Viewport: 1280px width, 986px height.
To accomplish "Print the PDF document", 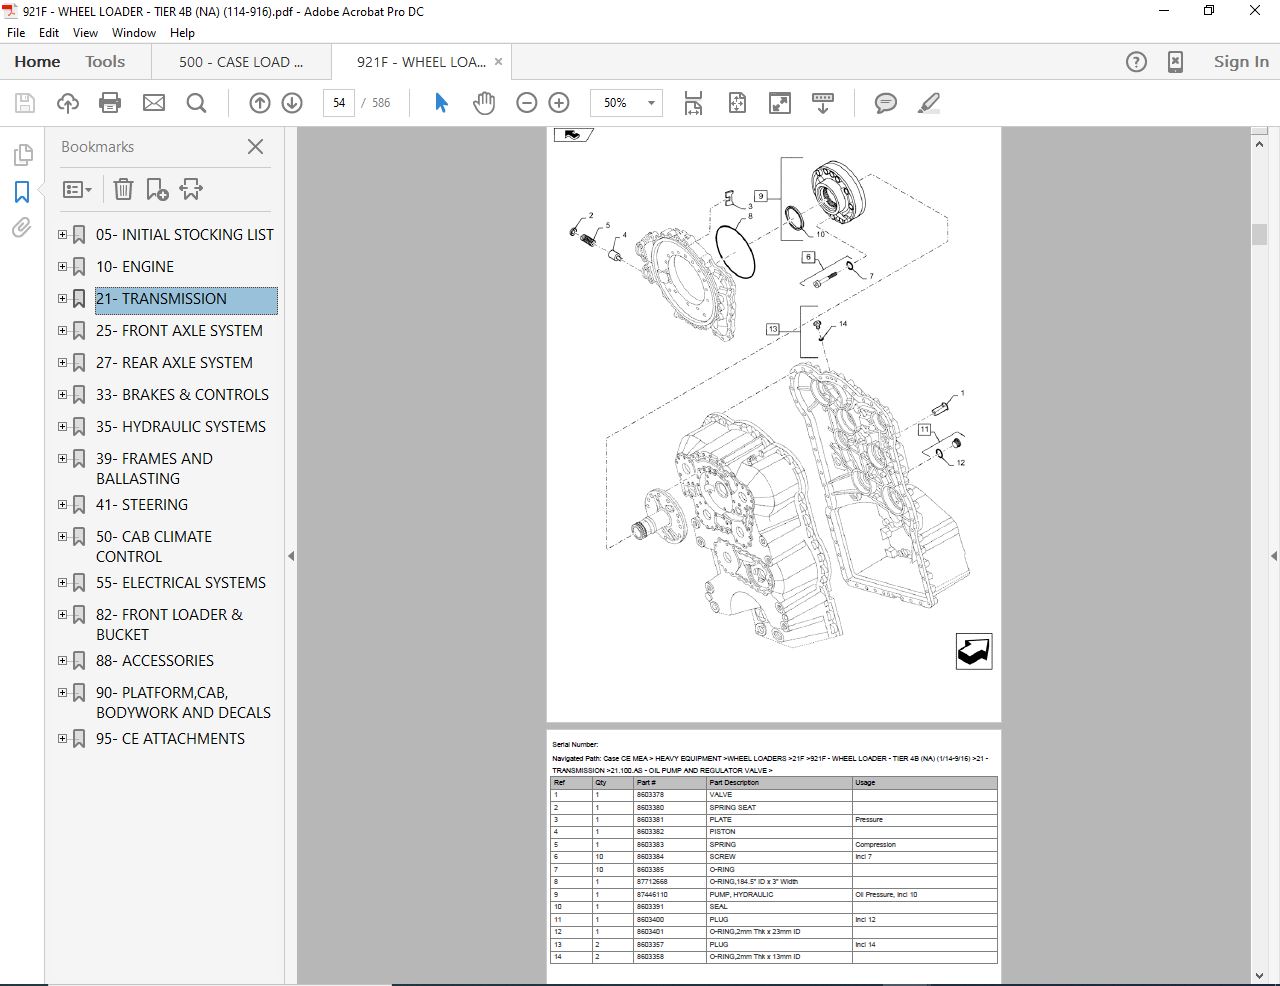I will point(110,102).
